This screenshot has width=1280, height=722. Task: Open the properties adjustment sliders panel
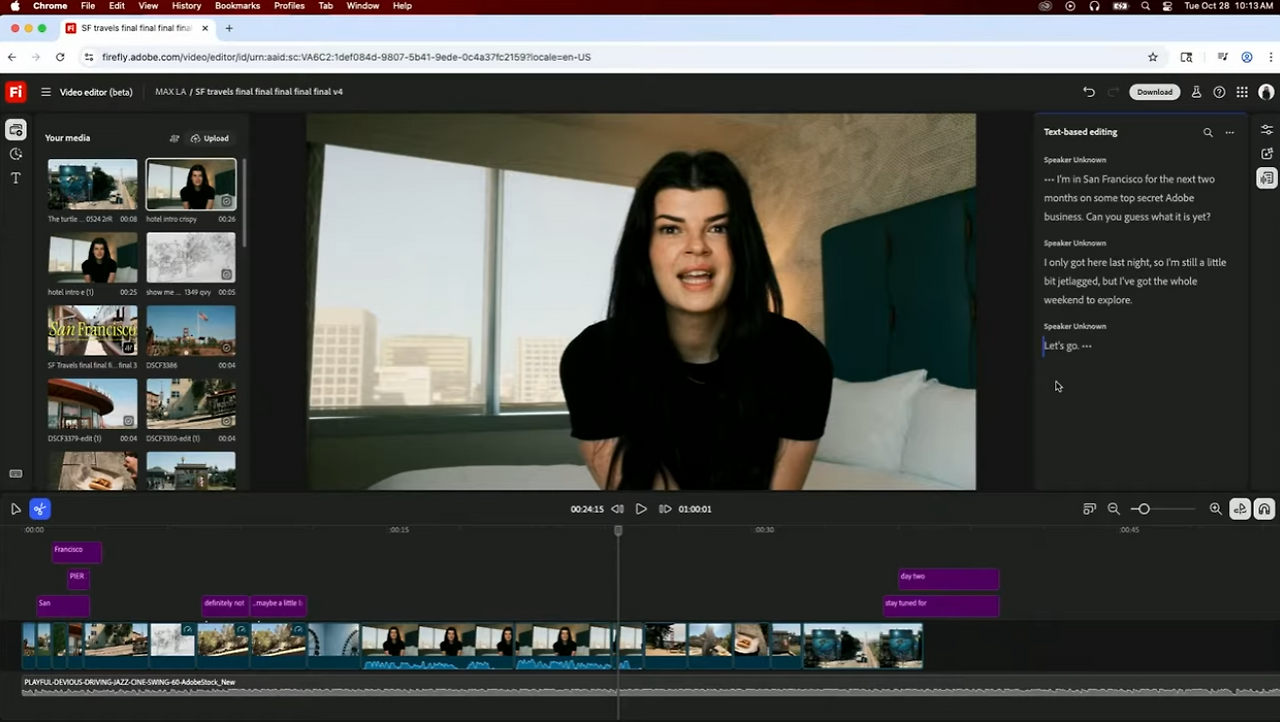pyautogui.click(x=1267, y=130)
